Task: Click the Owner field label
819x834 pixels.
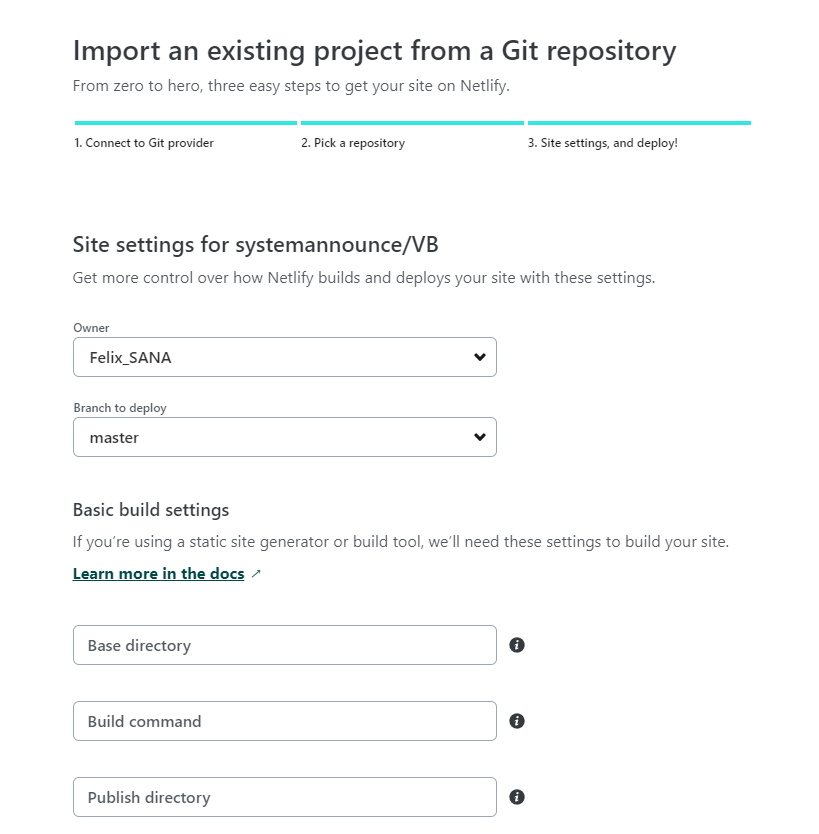Action: [91, 328]
